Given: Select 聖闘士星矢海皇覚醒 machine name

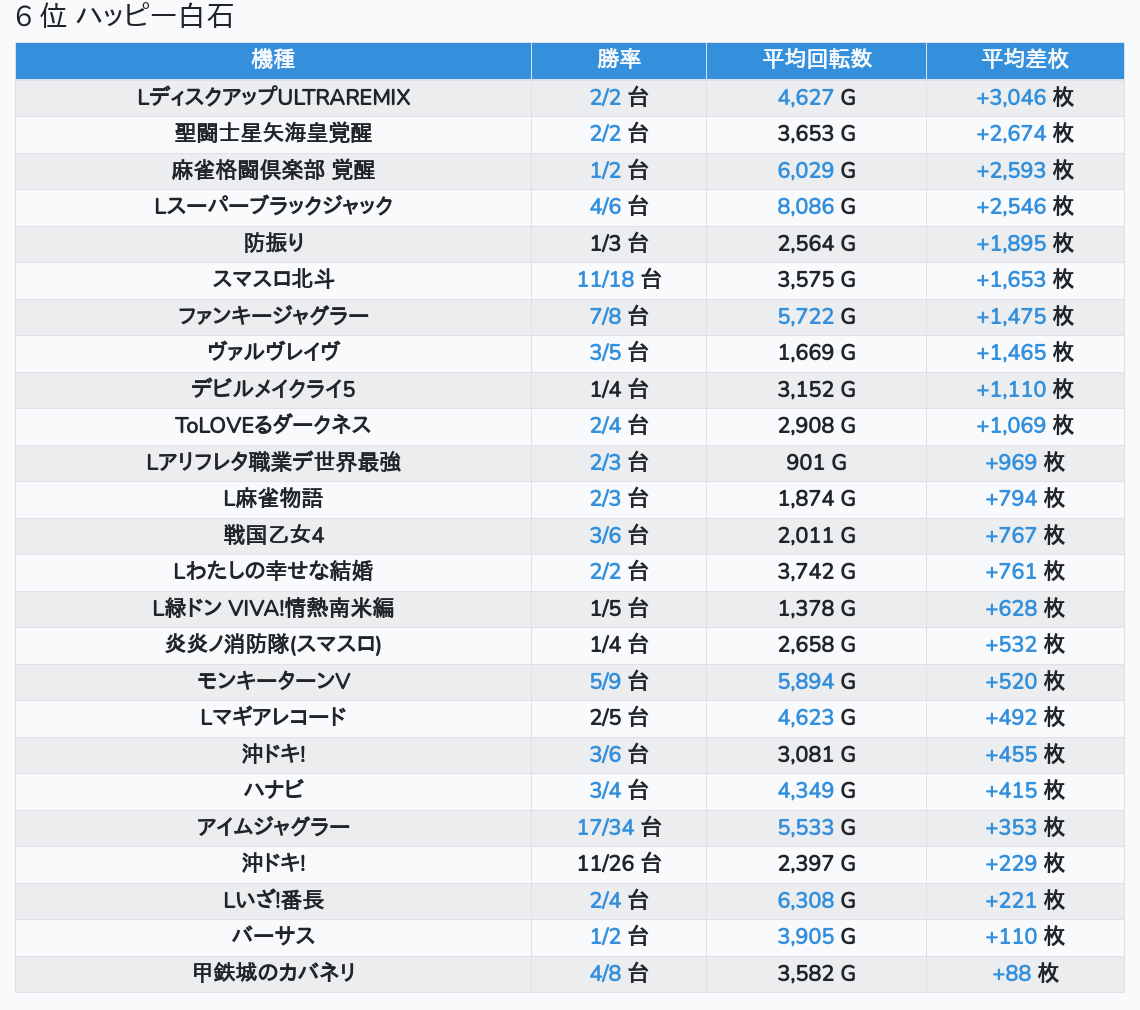Looking at the screenshot, I should [273, 134].
